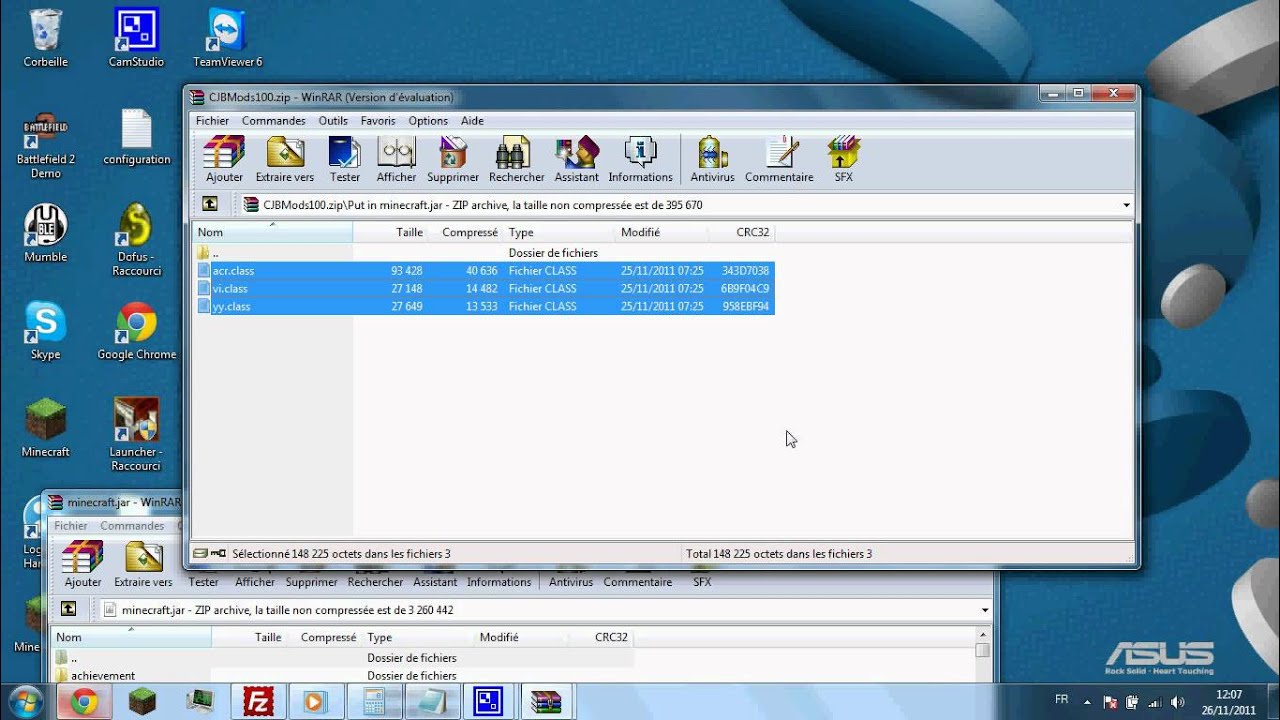Click the drive icon in CJBMods100.zip status bar
Image resolution: width=1280 pixels, height=720 pixels.
[200, 553]
